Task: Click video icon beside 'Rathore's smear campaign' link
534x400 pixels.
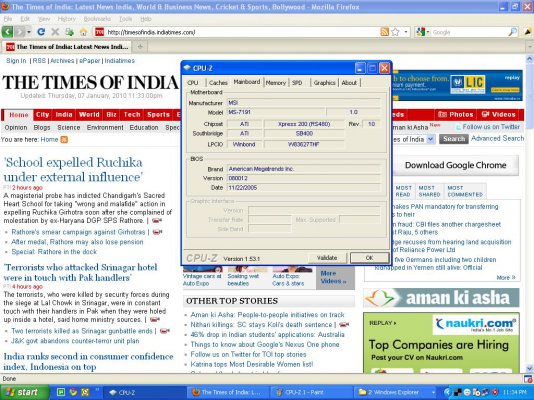Action: click(x=157, y=232)
